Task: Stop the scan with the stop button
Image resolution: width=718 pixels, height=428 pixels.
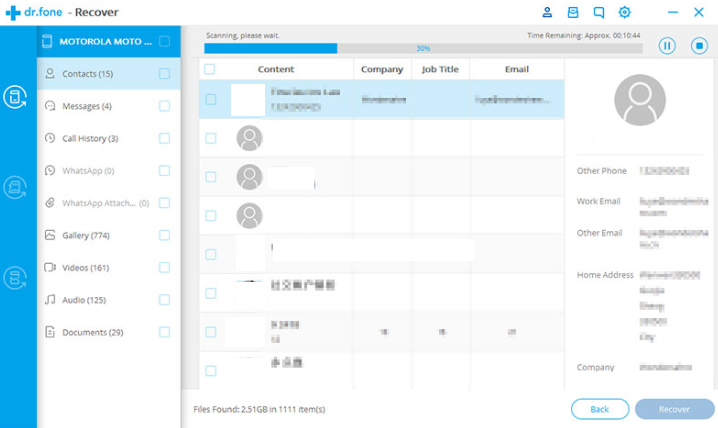Action: [x=698, y=46]
